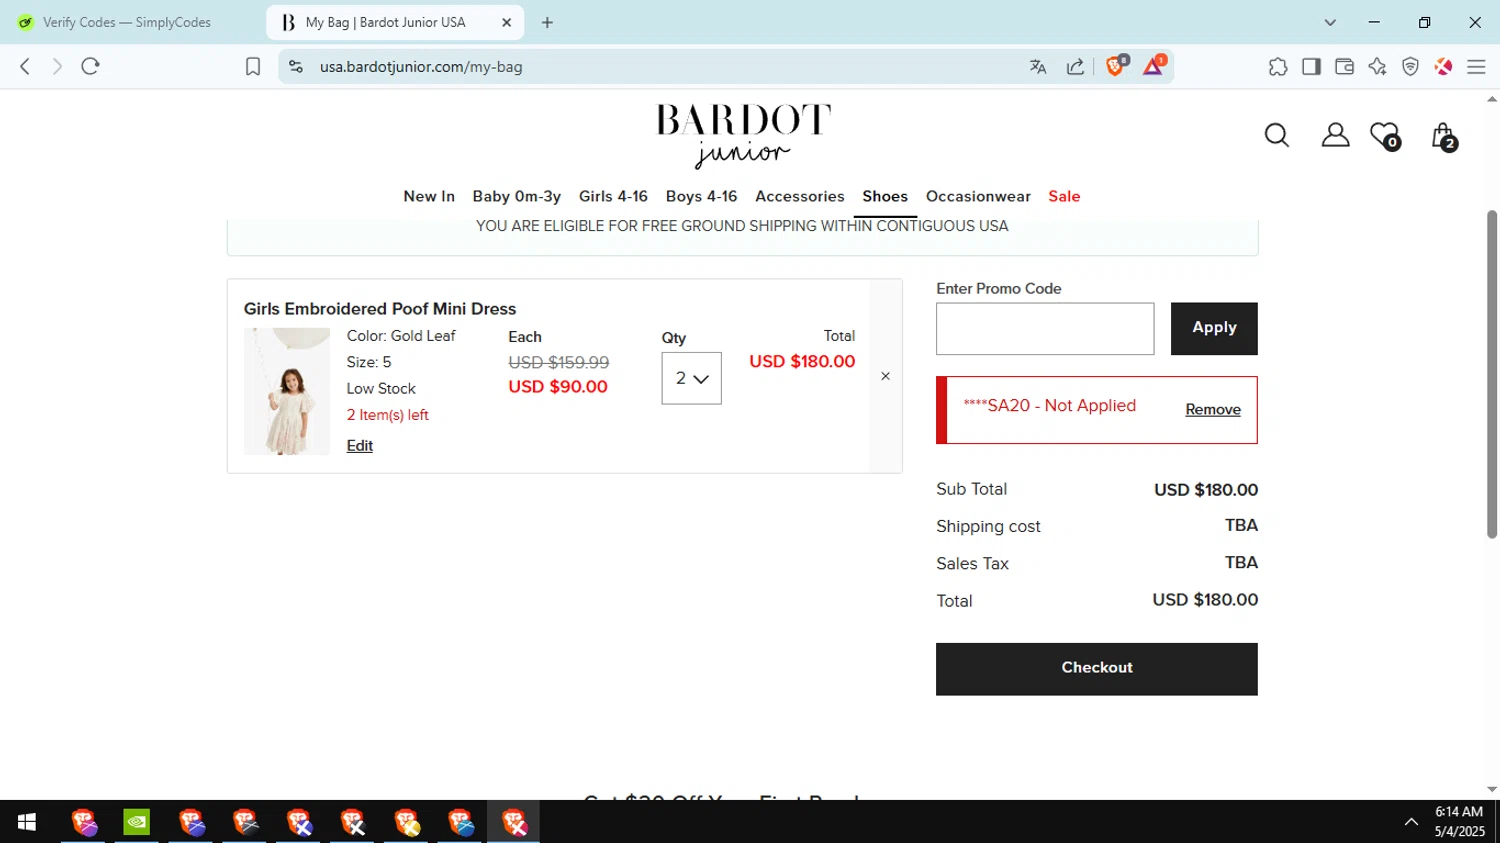1500x843 pixels.
Task: Open Leo AI sparkle icon
Action: click(x=1377, y=66)
